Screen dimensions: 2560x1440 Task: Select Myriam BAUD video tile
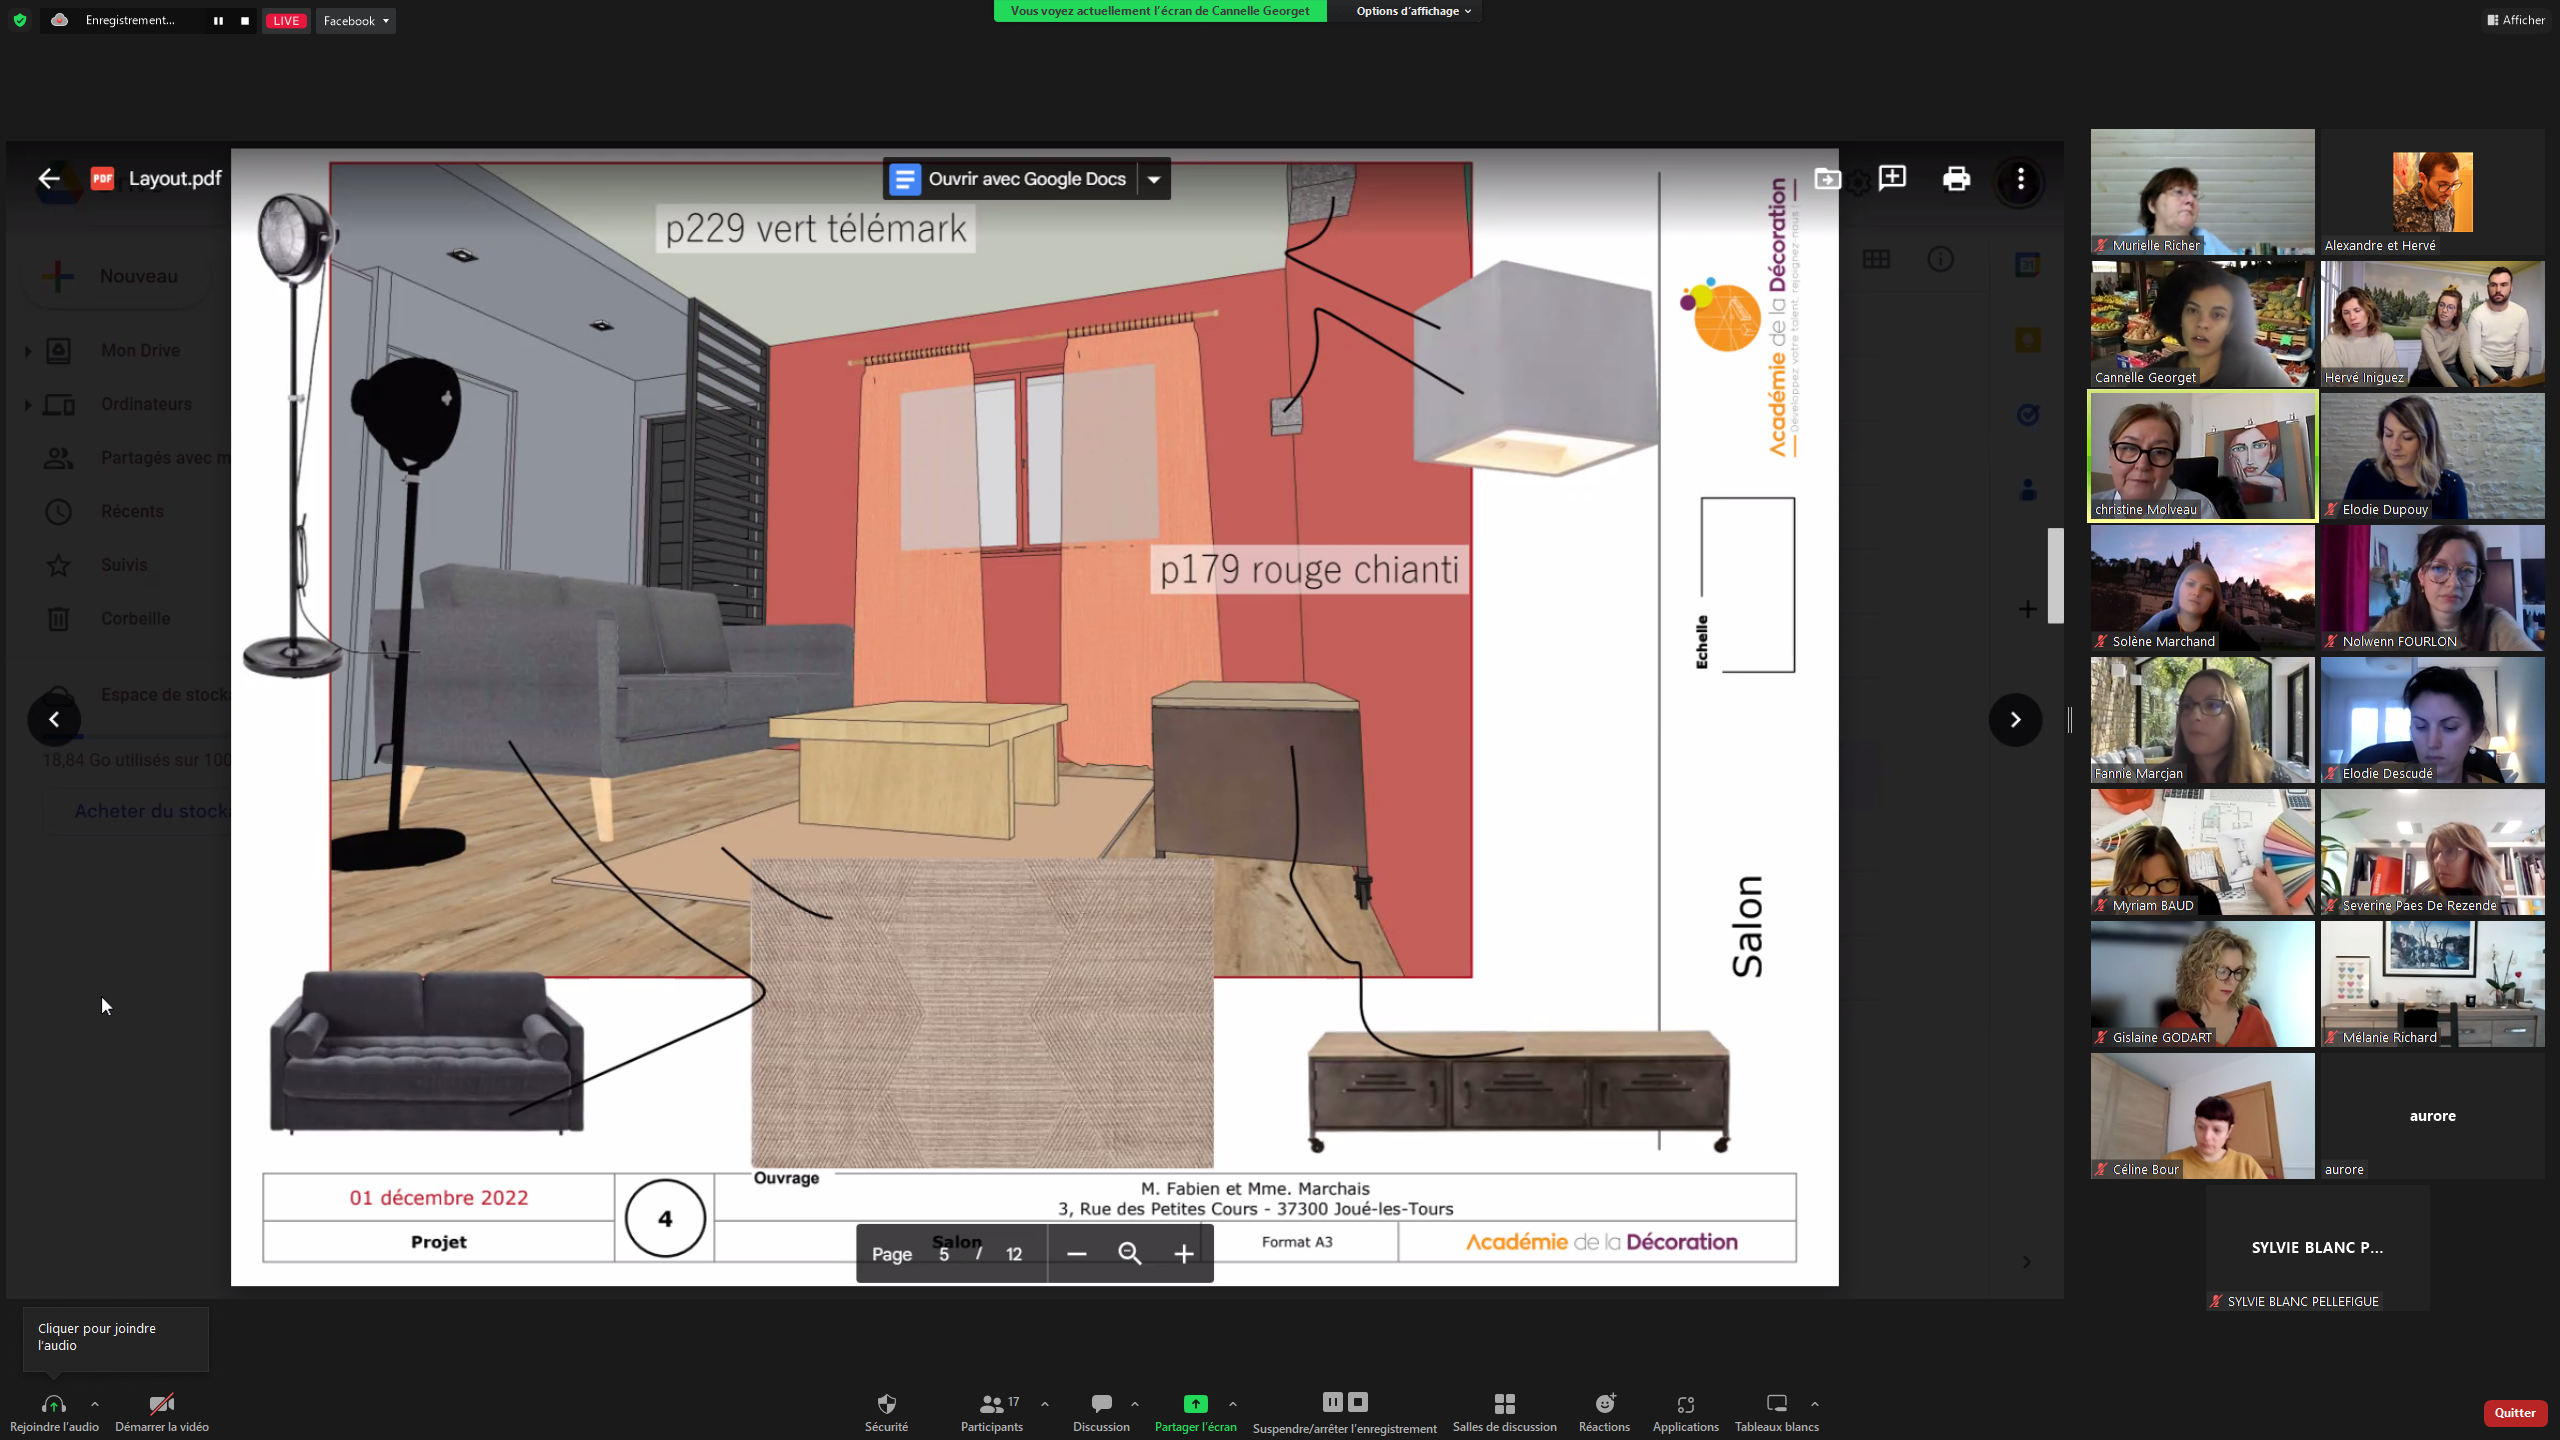(x=2202, y=852)
